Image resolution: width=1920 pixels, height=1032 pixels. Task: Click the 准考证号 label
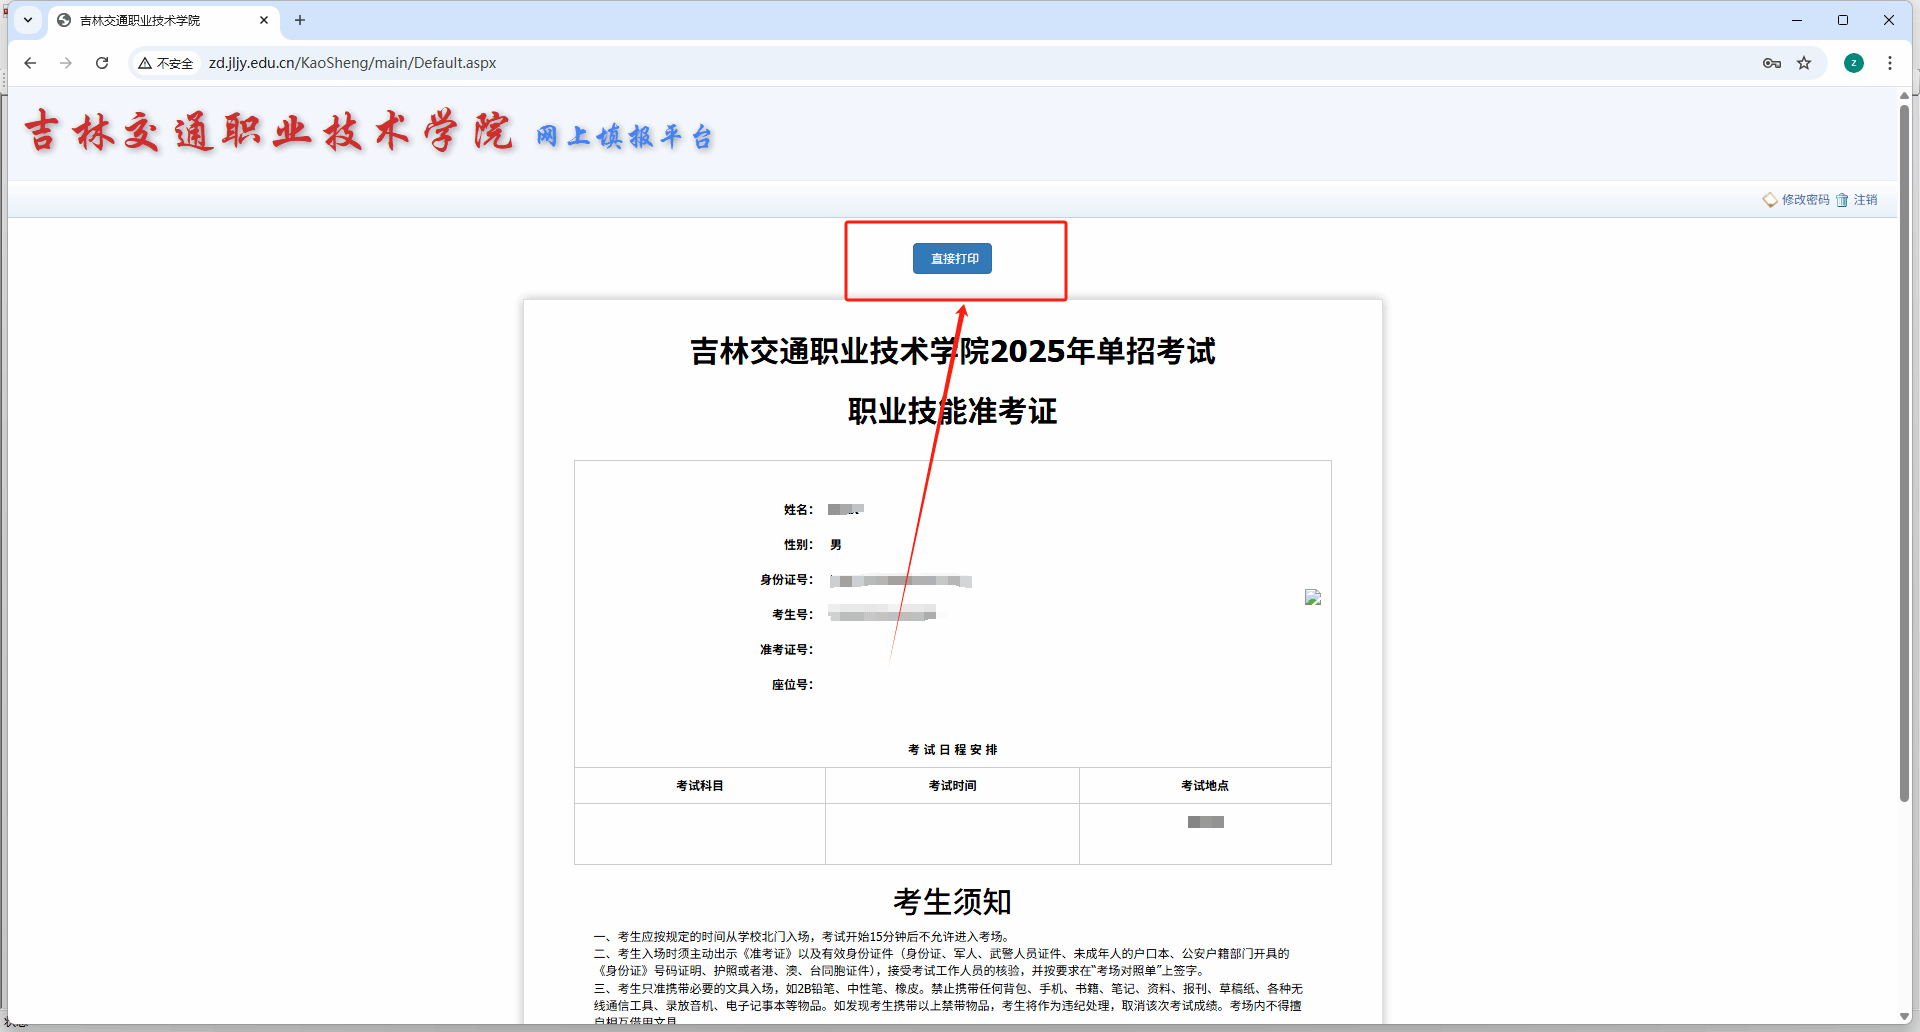point(786,650)
